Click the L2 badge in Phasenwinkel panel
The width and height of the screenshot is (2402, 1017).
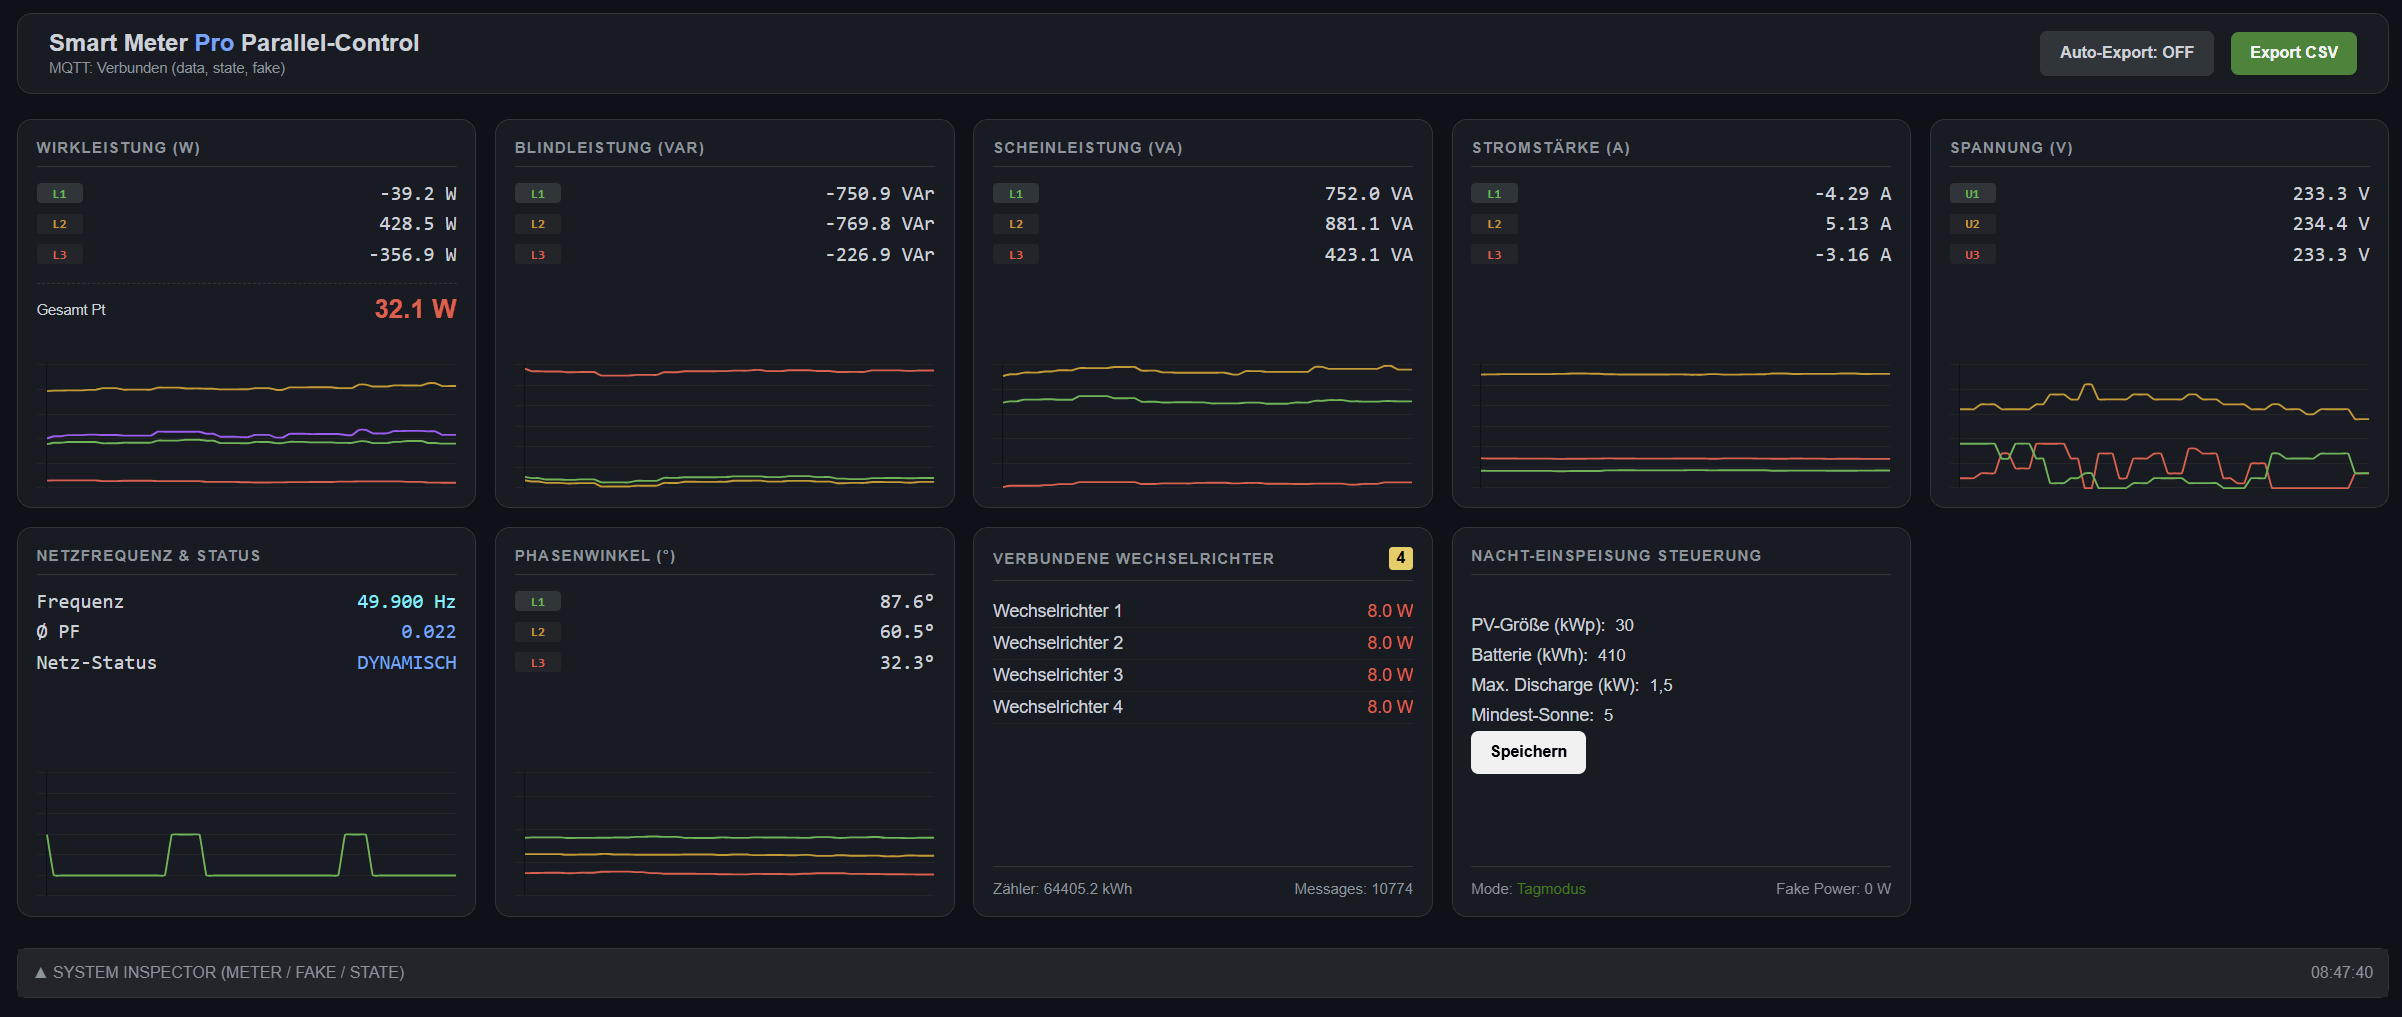[x=538, y=632]
